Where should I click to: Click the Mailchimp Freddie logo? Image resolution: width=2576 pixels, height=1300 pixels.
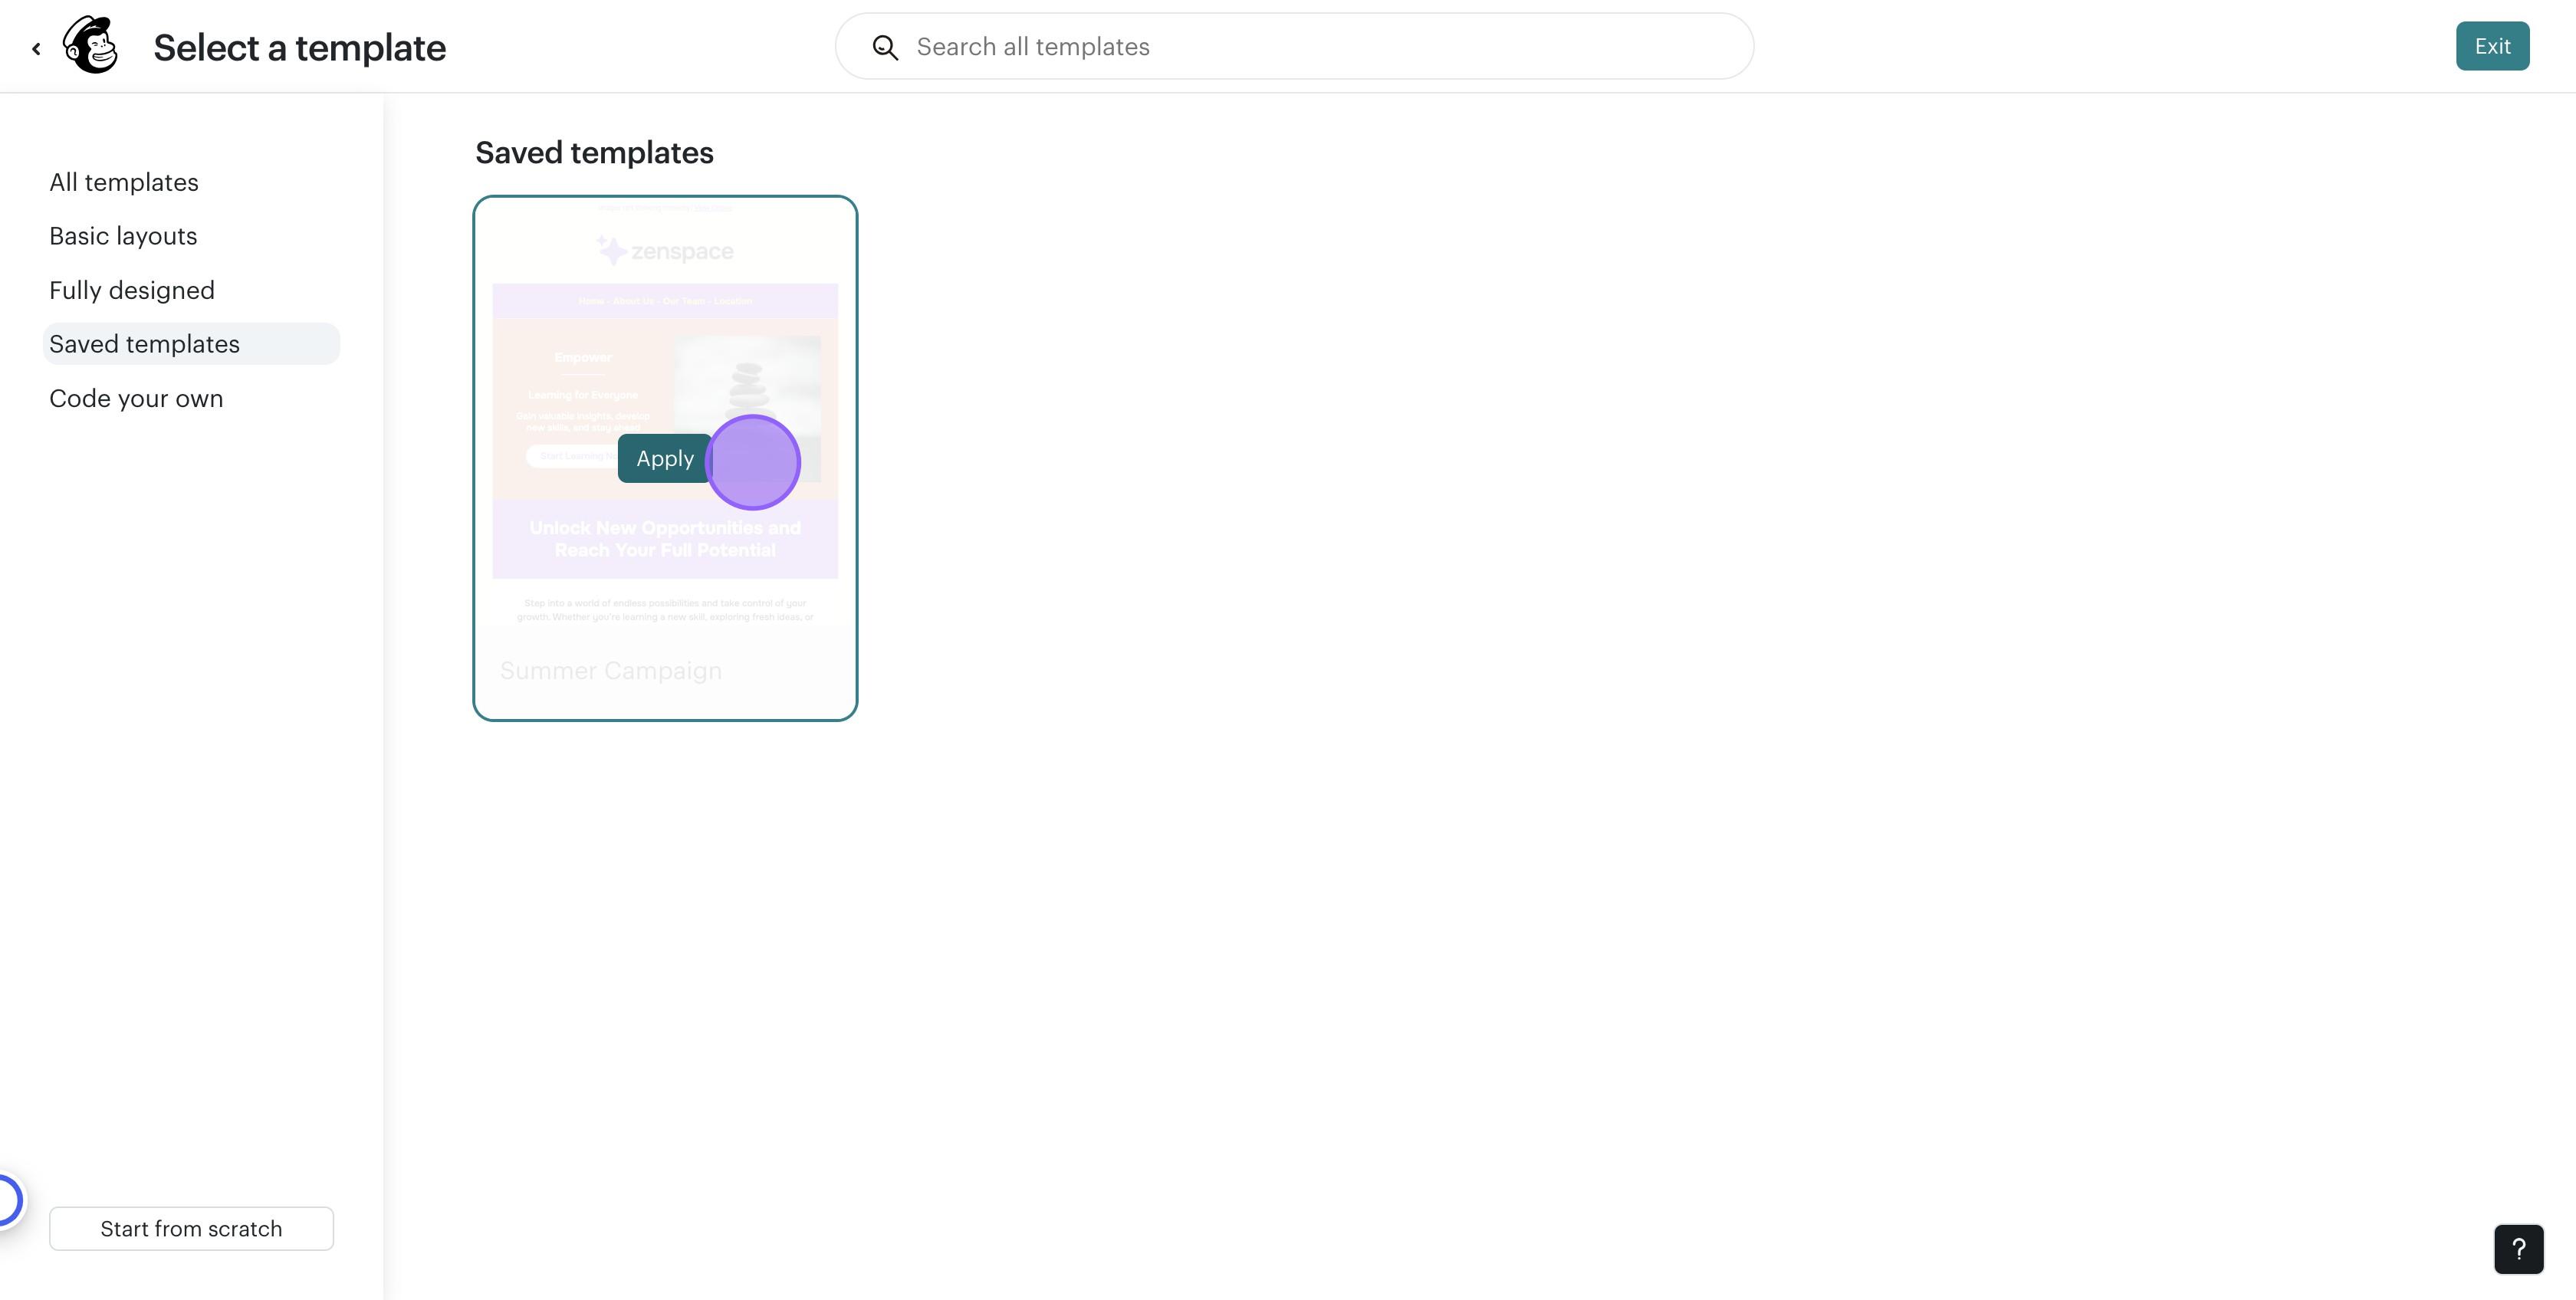[90, 46]
